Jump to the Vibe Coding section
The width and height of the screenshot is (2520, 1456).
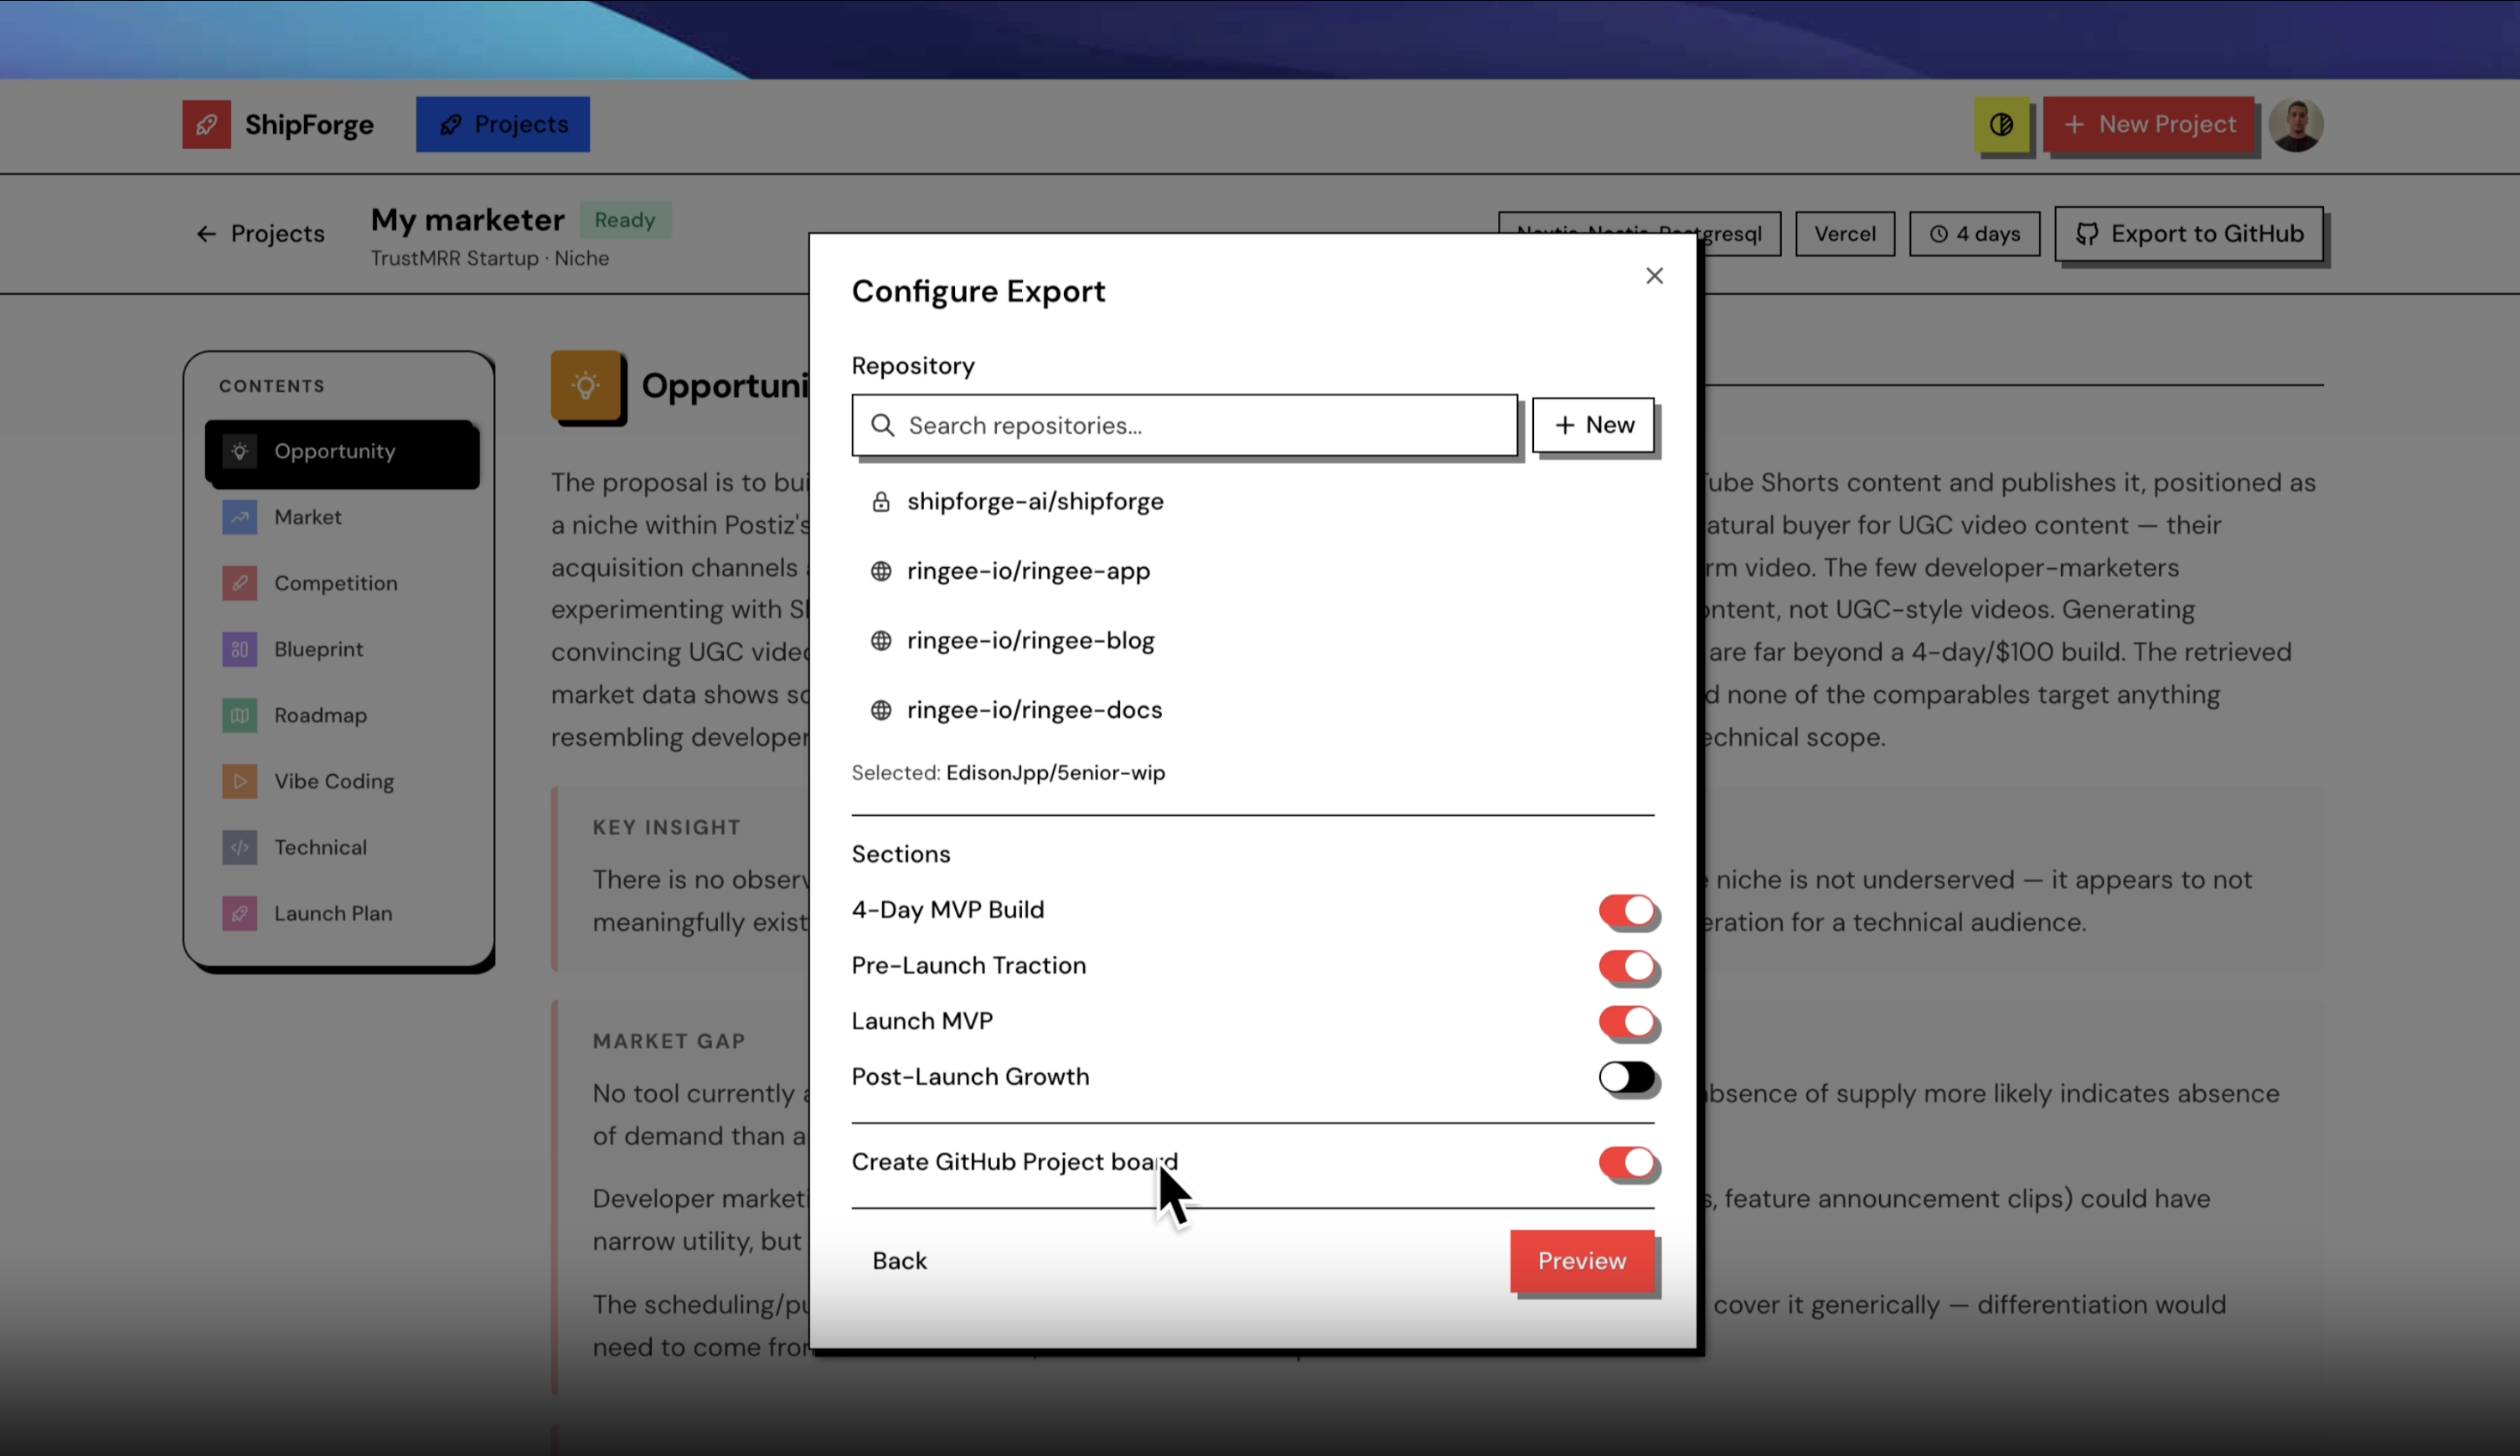click(333, 781)
